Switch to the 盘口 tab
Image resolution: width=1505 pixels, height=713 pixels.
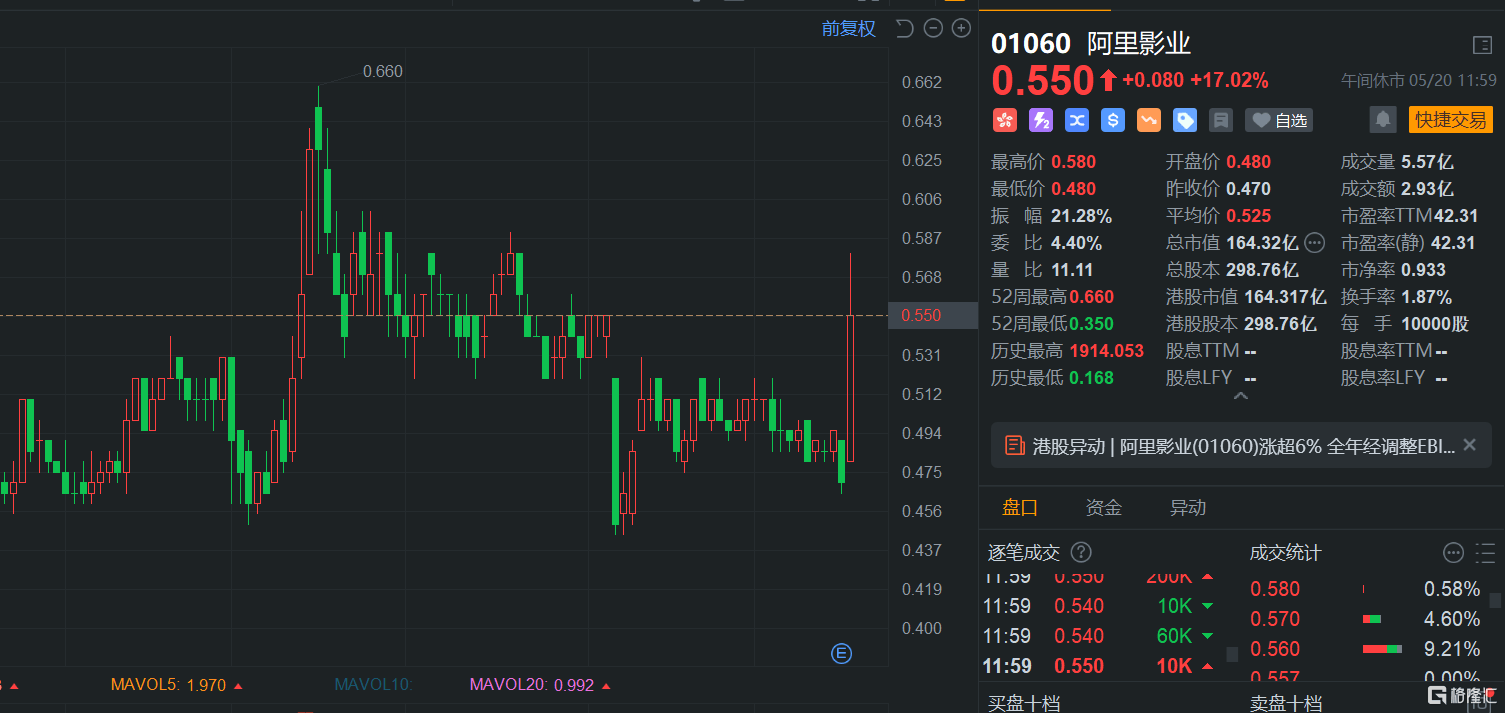coord(1020,508)
